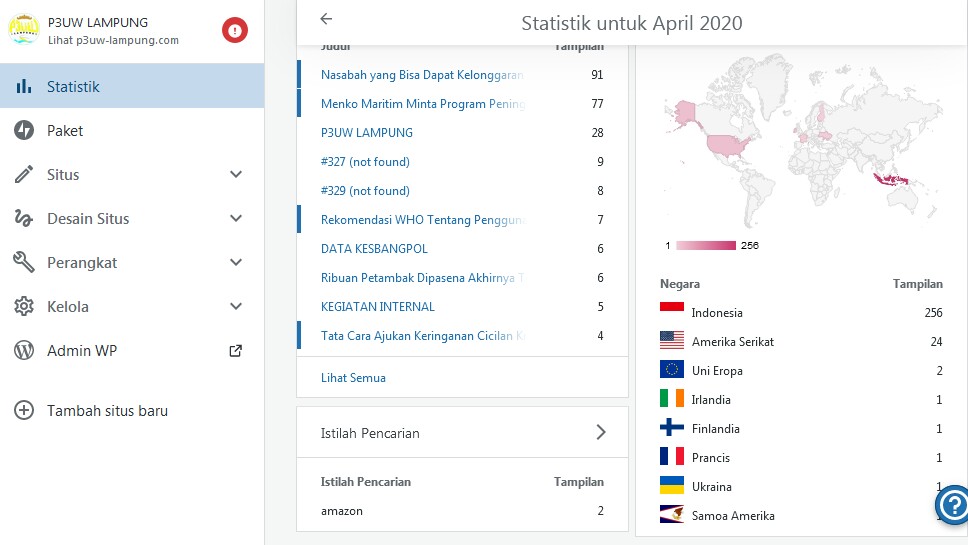Open the #329 (not found) link

[x=365, y=191]
